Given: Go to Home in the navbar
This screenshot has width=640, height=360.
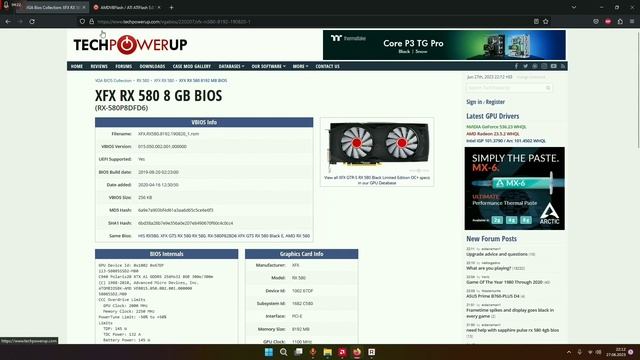Looking at the screenshot, I should 76,66.
